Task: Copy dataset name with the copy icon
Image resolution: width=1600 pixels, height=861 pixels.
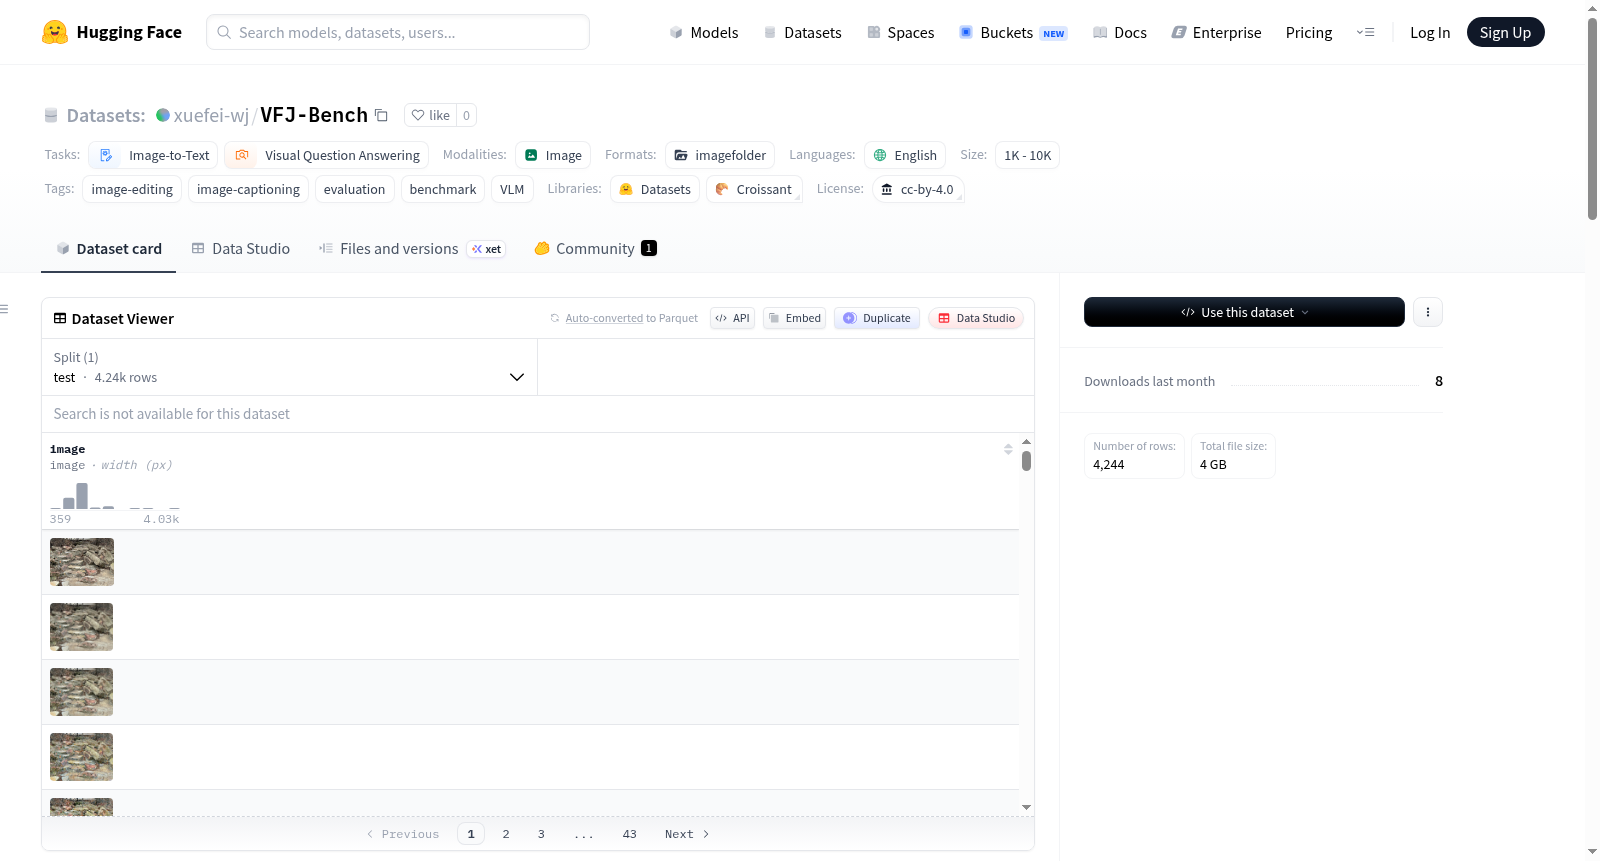Action: click(381, 115)
